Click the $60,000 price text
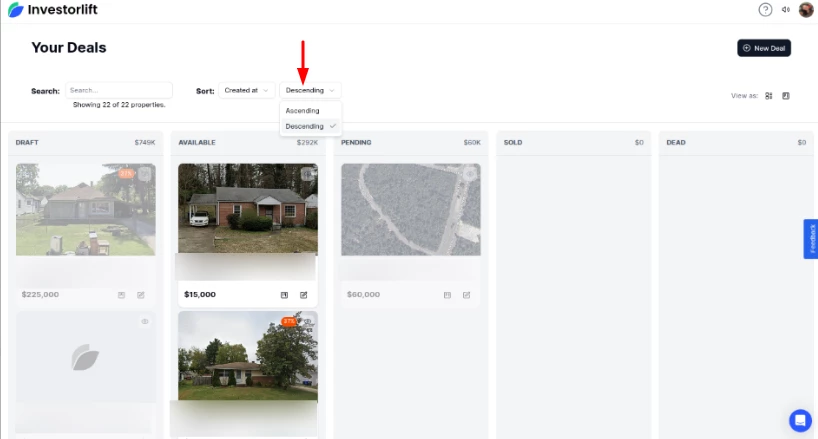Screen dimensions: 818x439 coord(364,295)
